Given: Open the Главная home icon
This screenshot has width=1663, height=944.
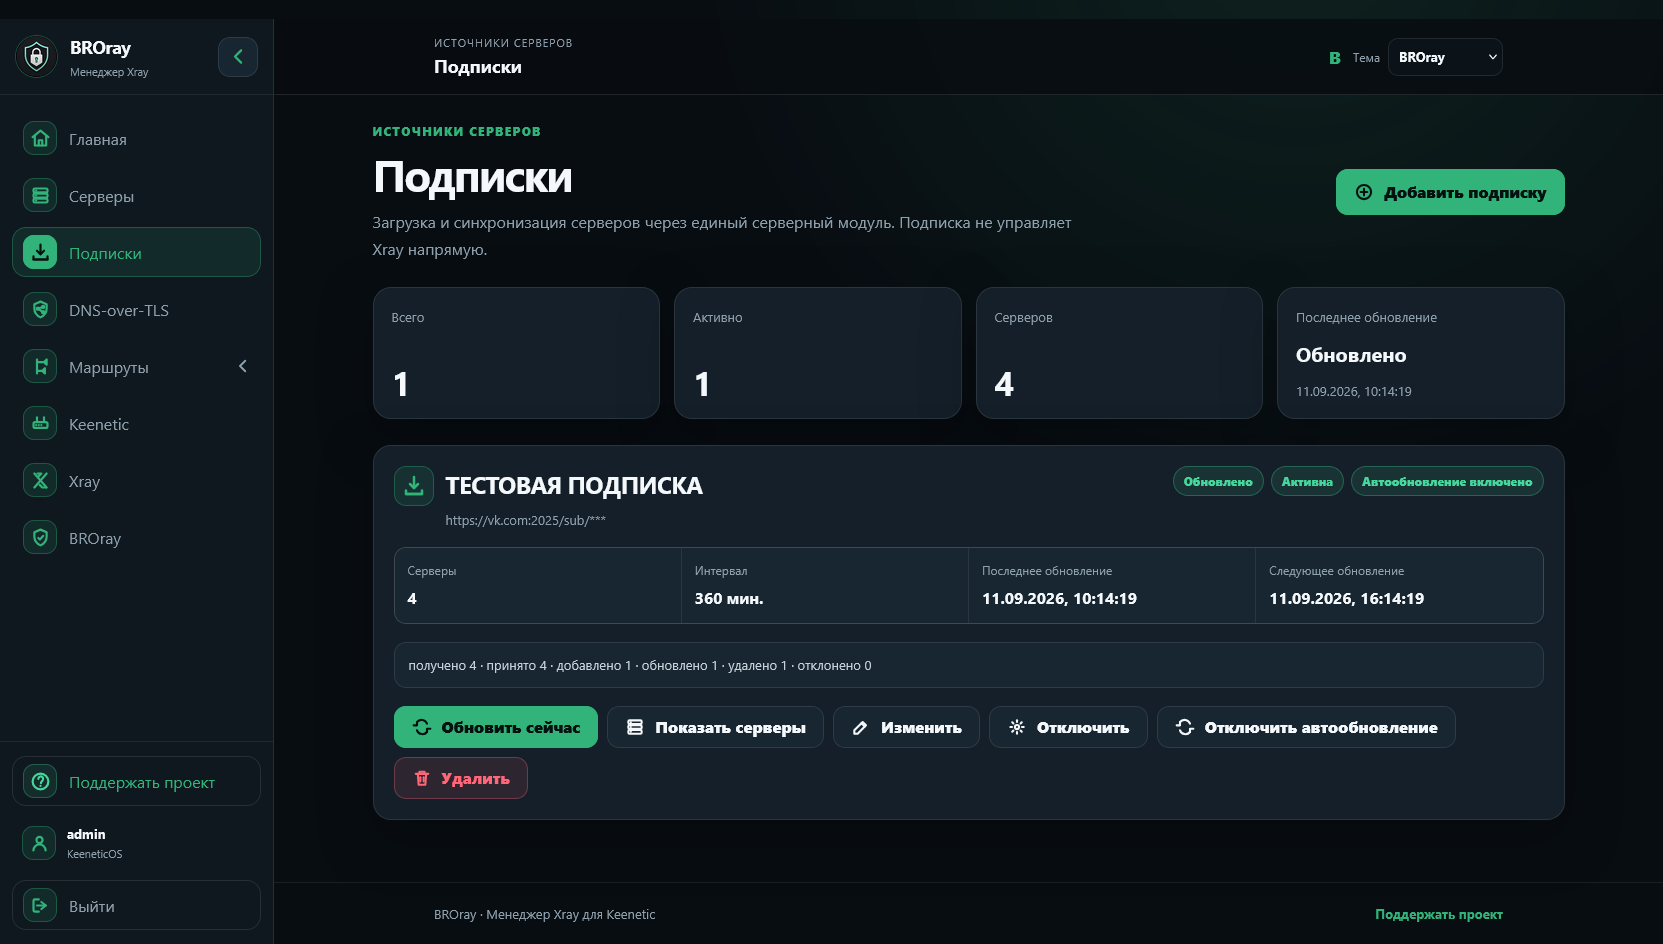Looking at the screenshot, I should [40, 139].
